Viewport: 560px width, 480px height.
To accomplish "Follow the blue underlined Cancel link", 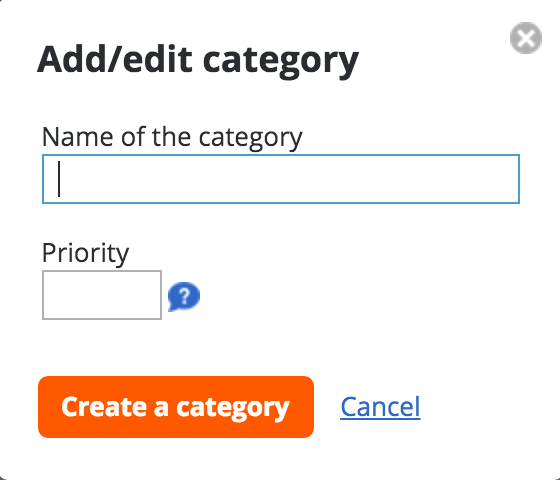I will point(380,407).
